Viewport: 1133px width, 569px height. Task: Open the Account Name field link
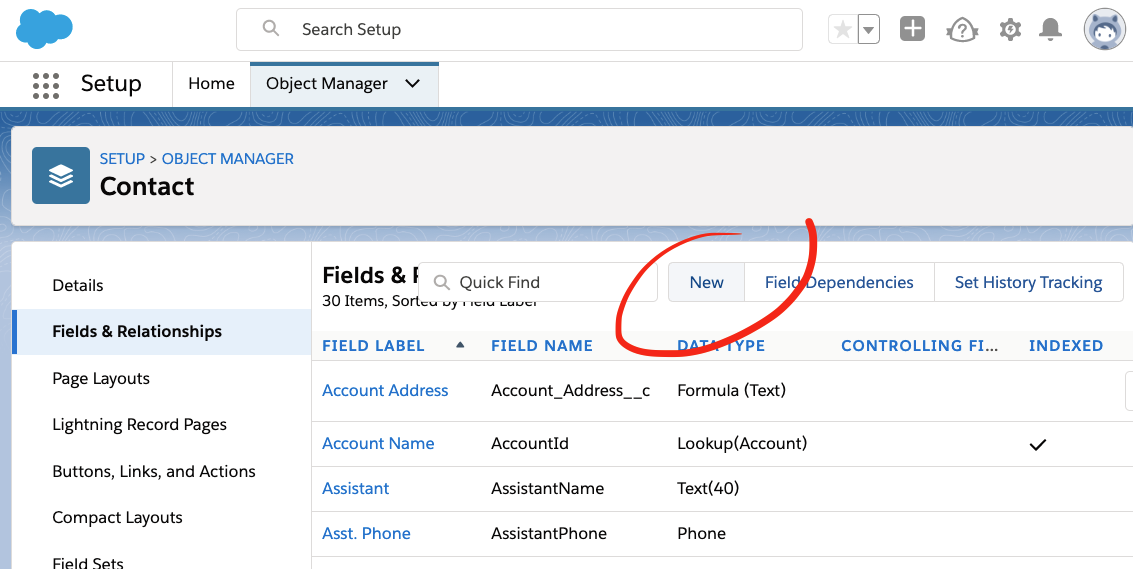pos(378,443)
